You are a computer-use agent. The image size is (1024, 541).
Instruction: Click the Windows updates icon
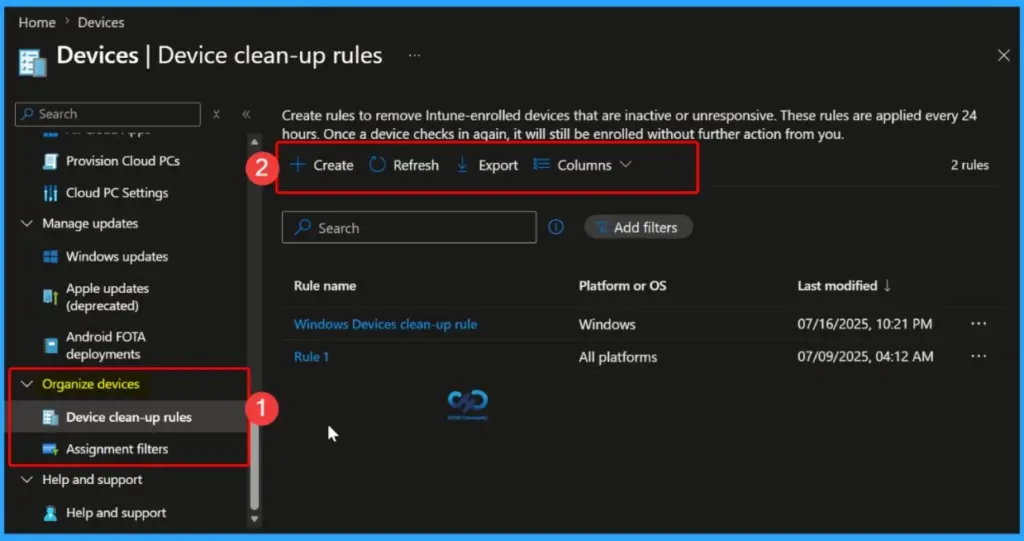(x=50, y=256)
